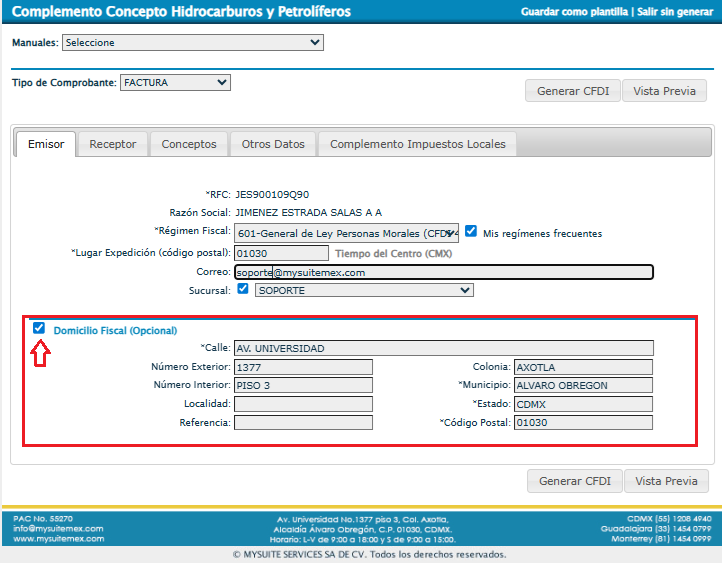
Task: Click the empty Localidad field
Action: [303, 404]
